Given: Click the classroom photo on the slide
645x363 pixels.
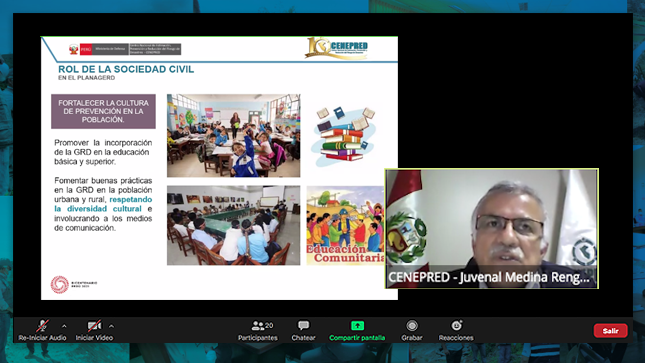Looking at the screenshot, I should 233,135.
